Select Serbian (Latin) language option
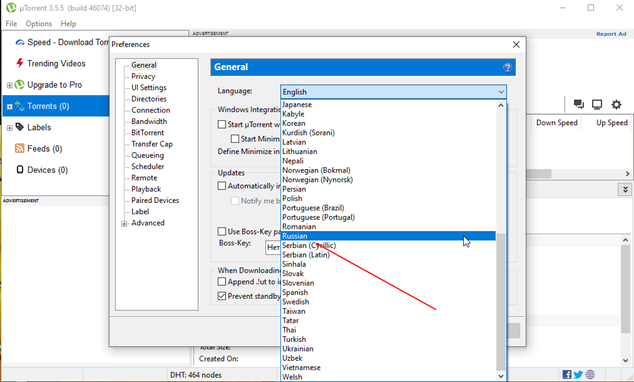634x382 pixels. coord(388,255)
